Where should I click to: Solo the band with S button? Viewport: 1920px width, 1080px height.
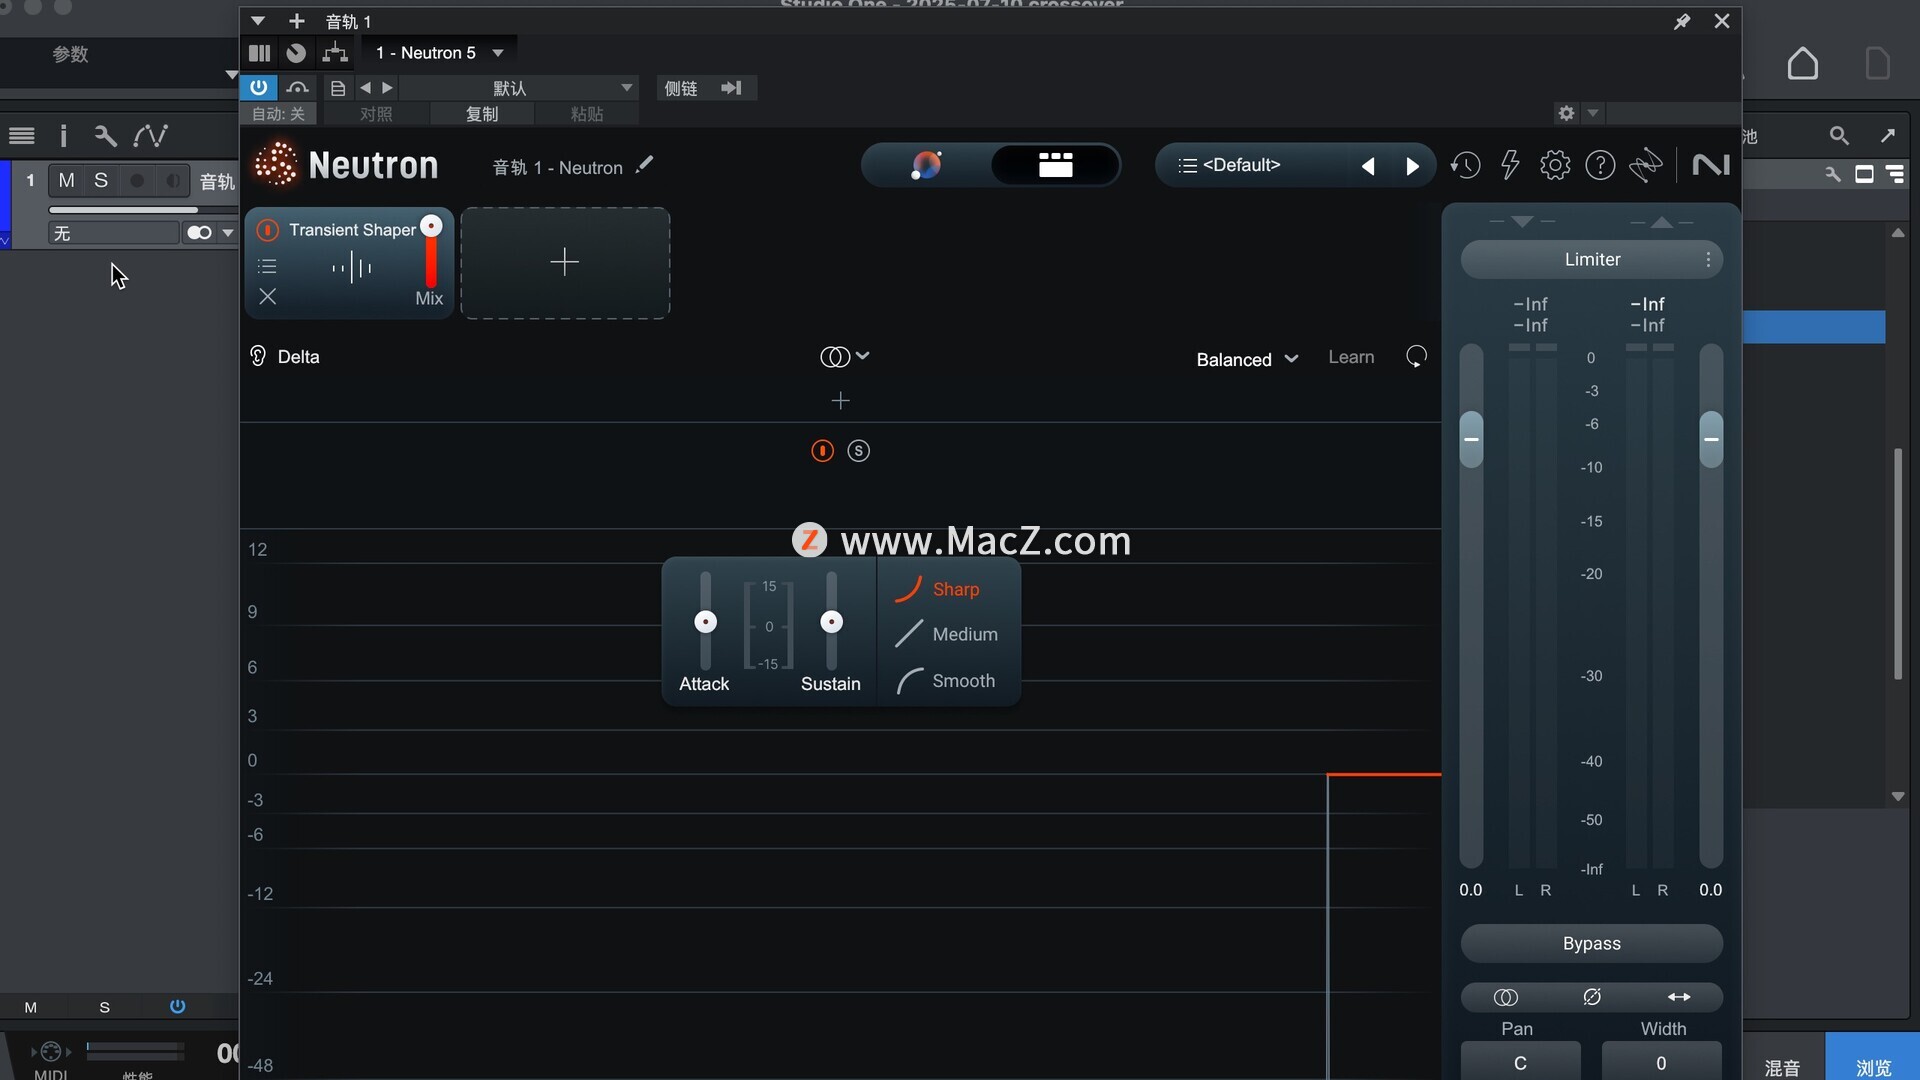[x=858, y=451]
